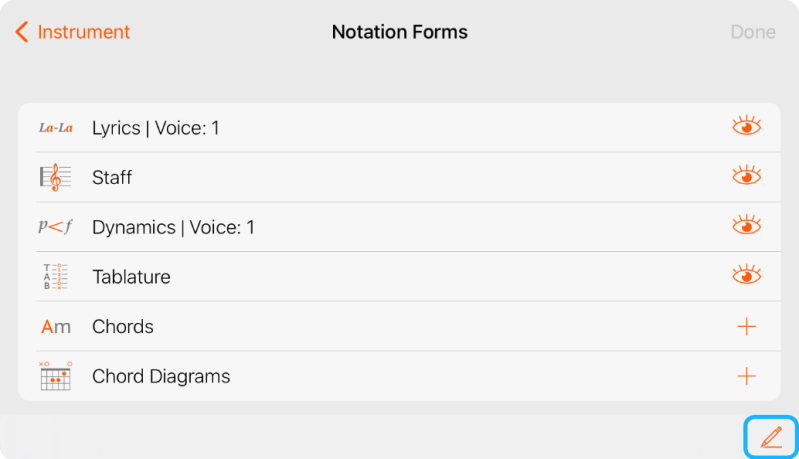Add the Chords notation form

pyautogui.click(x=746, y=327)
